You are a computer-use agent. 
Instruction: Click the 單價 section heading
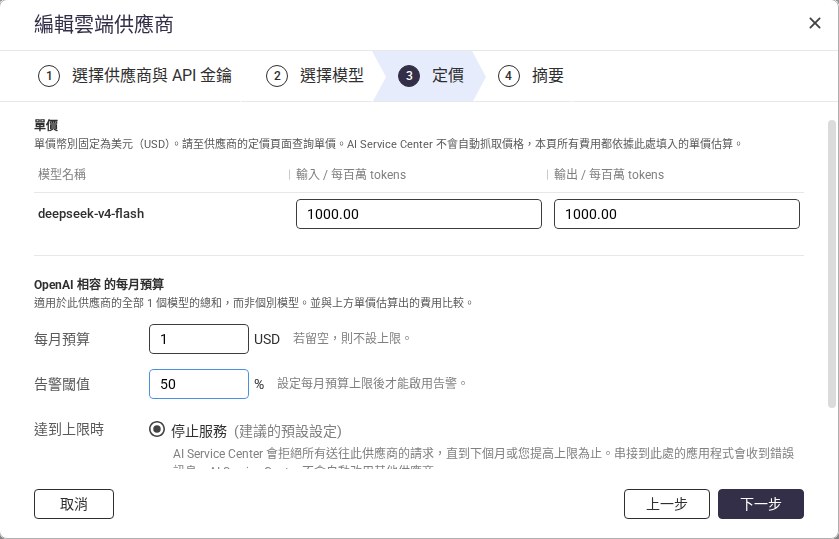coord(46,125)
